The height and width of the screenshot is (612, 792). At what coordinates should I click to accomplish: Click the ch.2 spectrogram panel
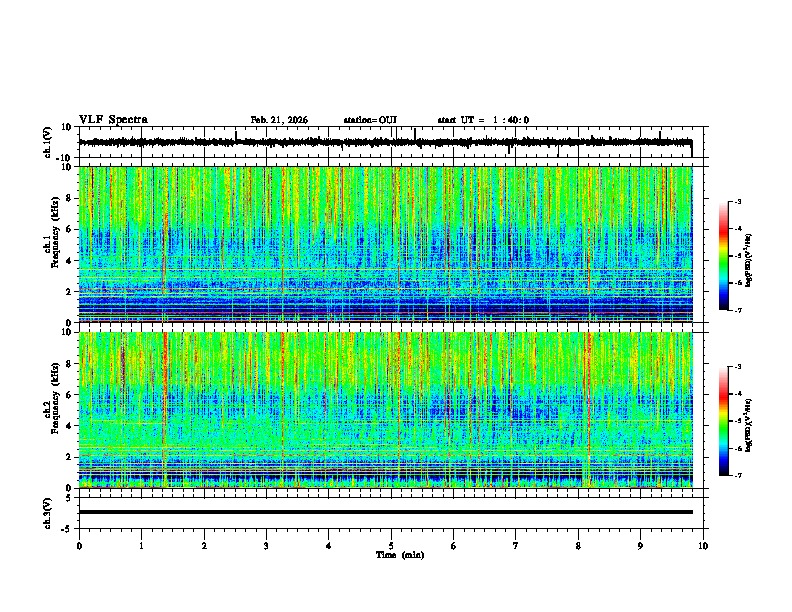[385, 410]
